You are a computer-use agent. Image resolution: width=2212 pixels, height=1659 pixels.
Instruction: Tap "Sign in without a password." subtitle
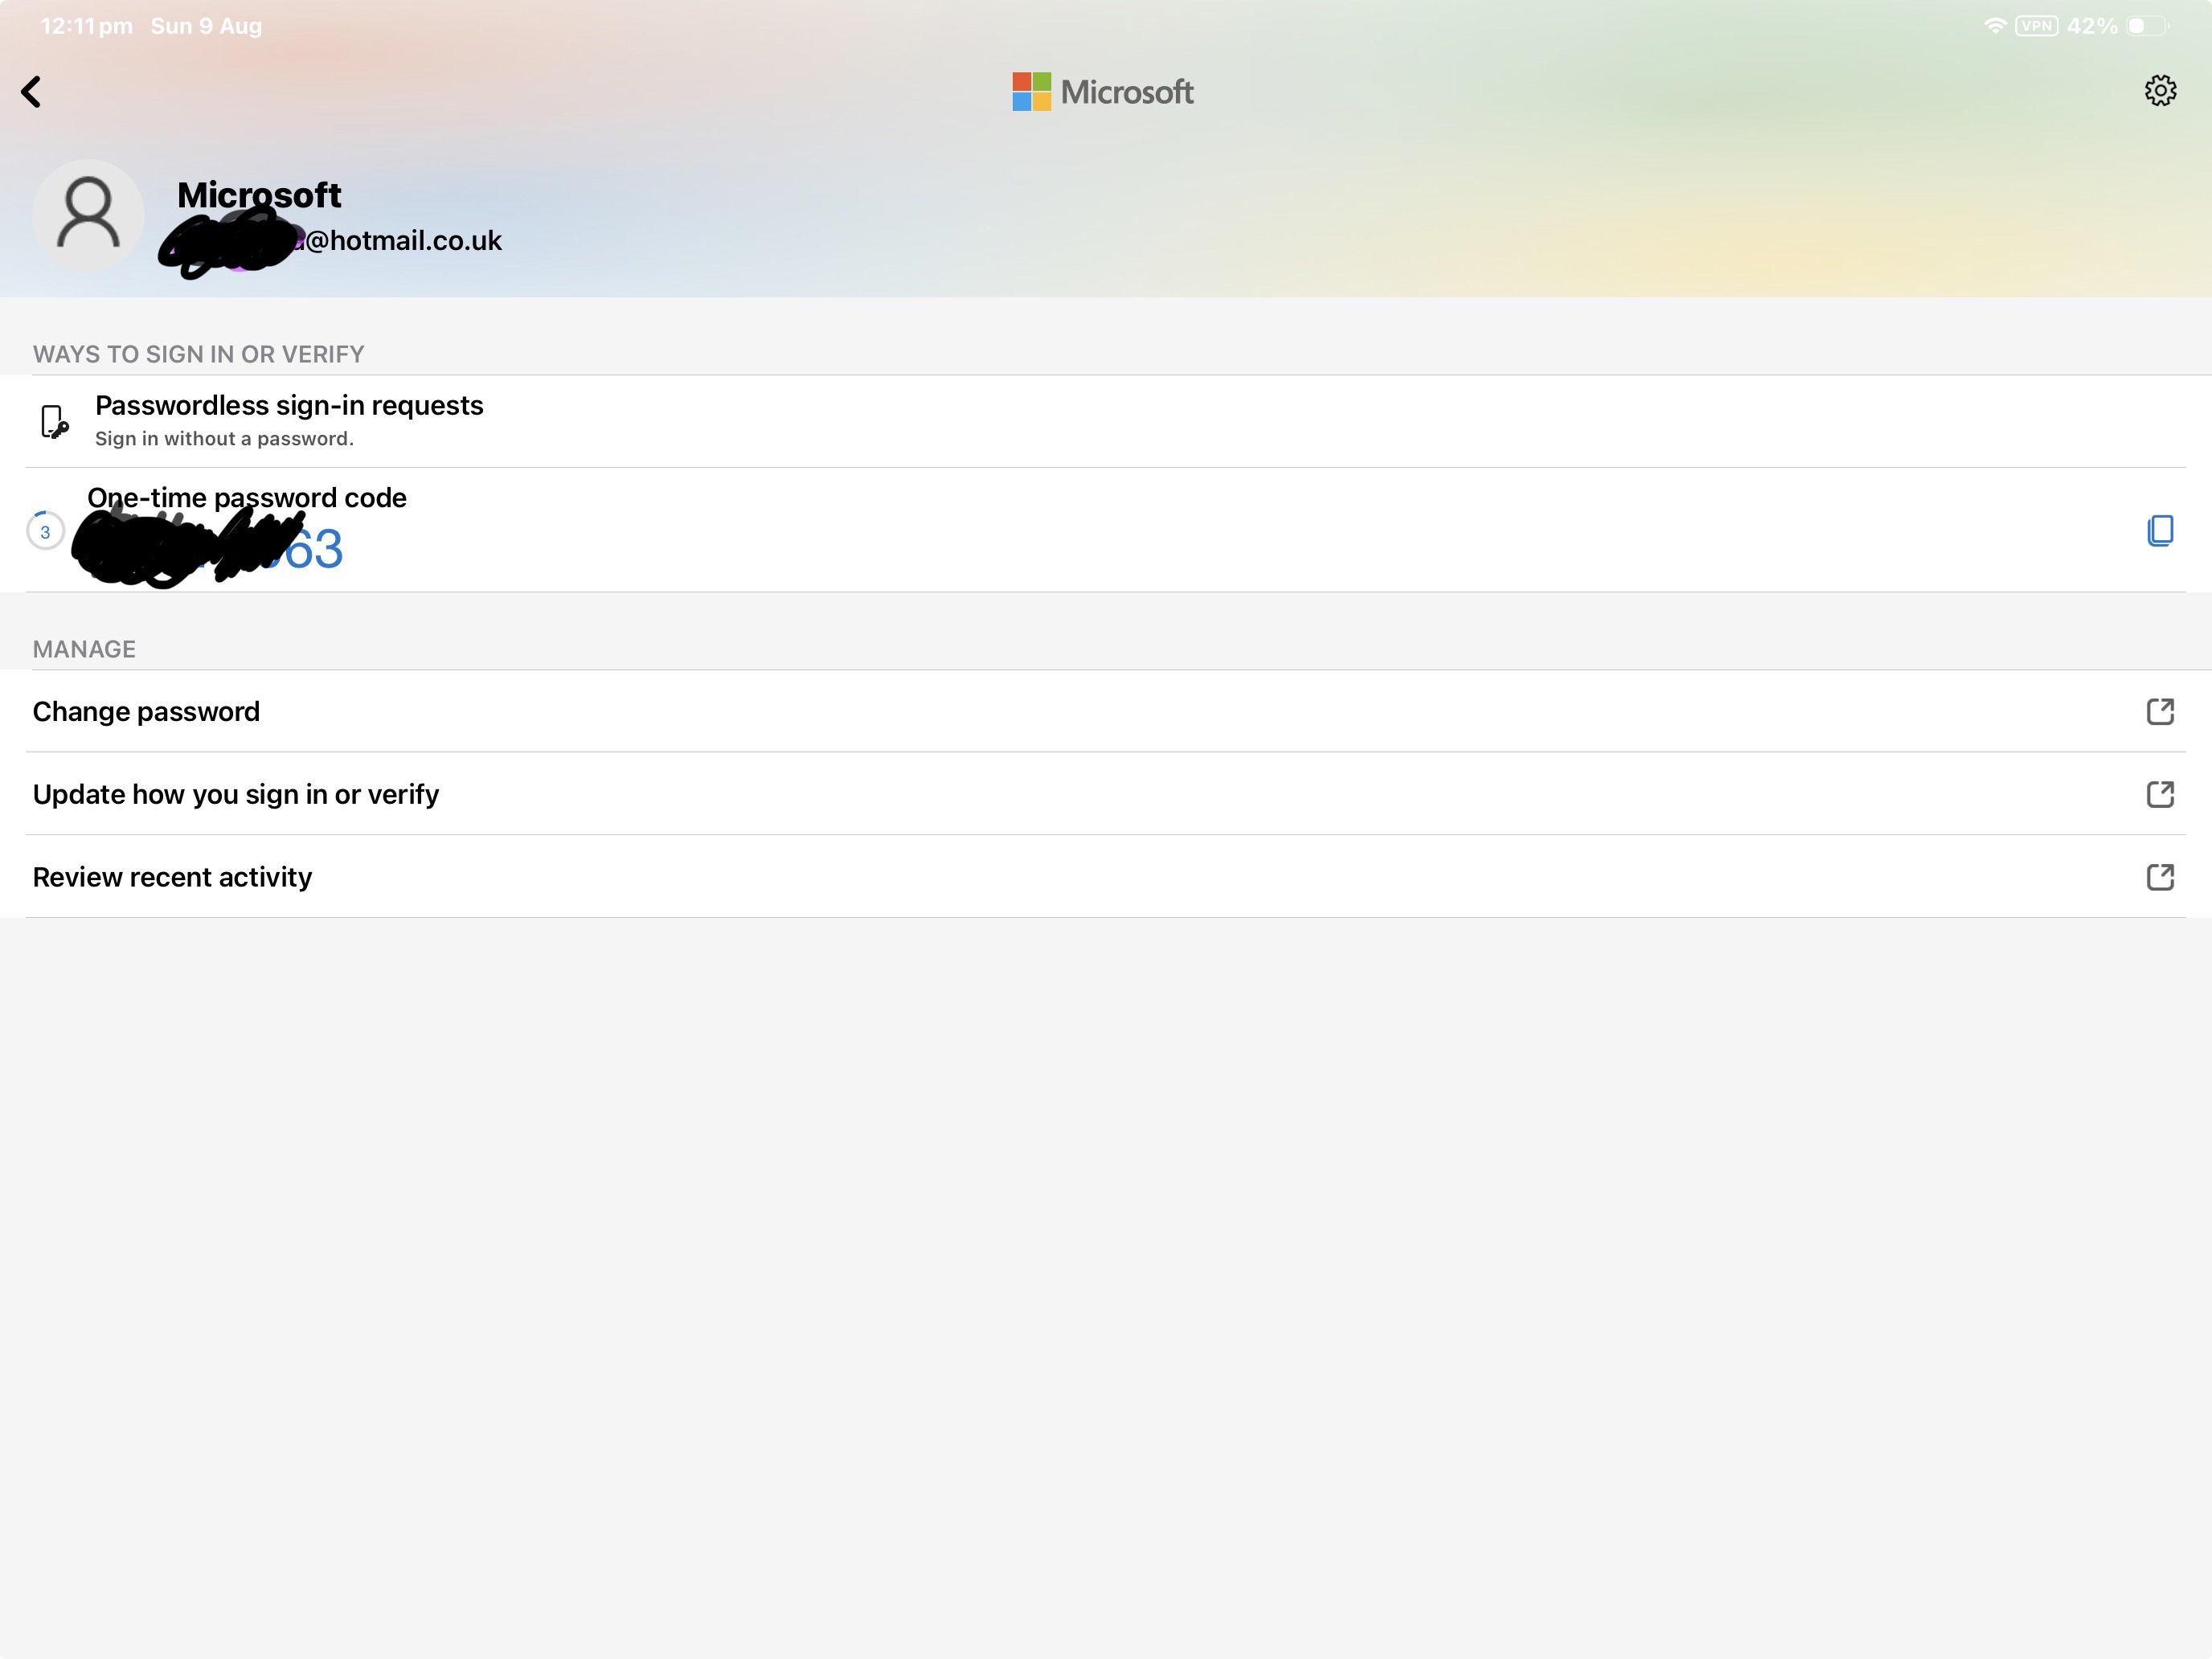tap(224, 439)
